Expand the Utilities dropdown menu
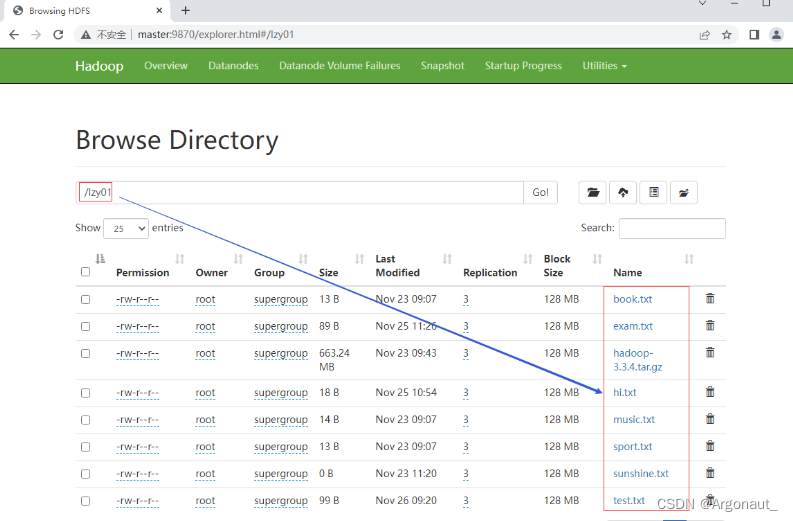Viewport: 793px width, 521px height. [604, 66]
